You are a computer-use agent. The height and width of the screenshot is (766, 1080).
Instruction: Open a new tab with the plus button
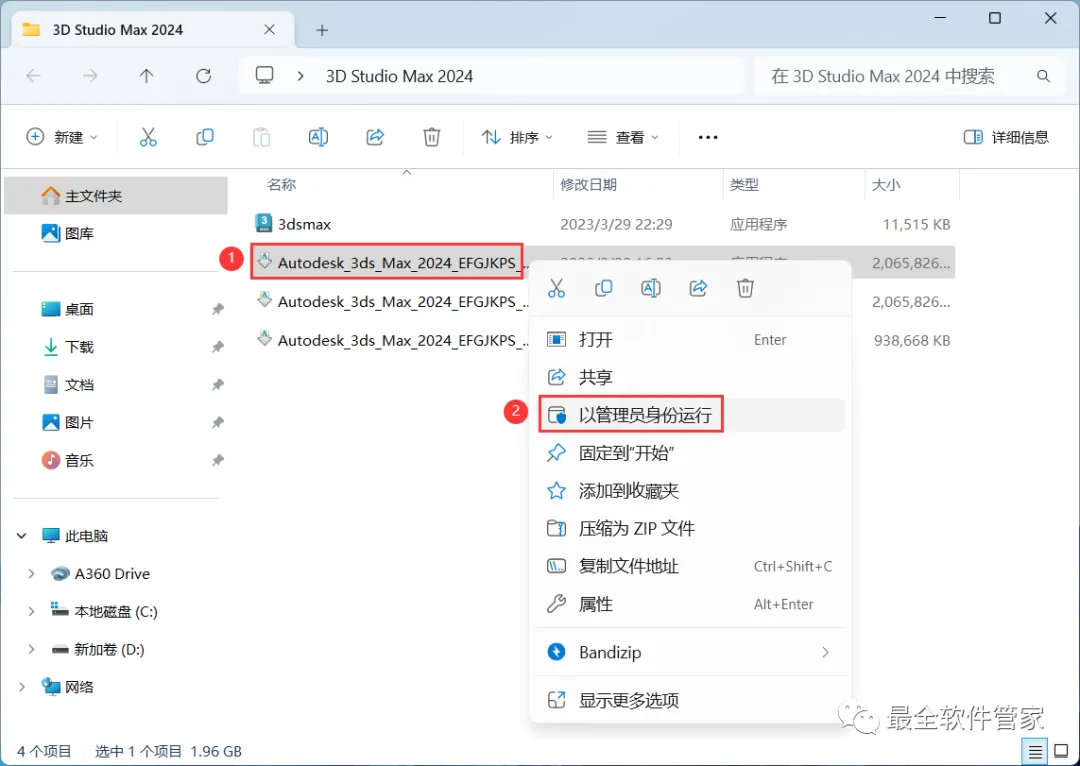pos(322,30)
